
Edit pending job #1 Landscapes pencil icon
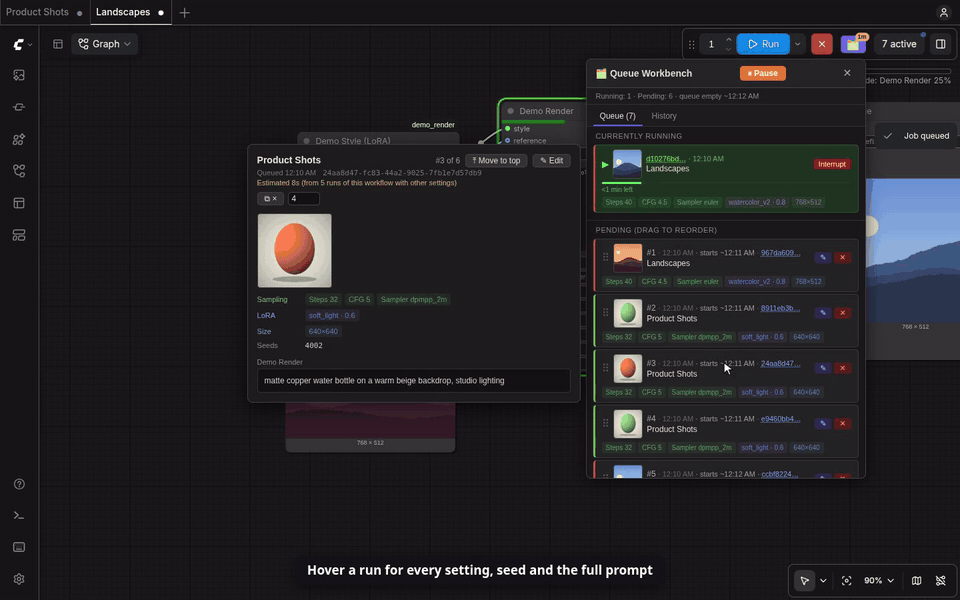(x=823, y=257)
